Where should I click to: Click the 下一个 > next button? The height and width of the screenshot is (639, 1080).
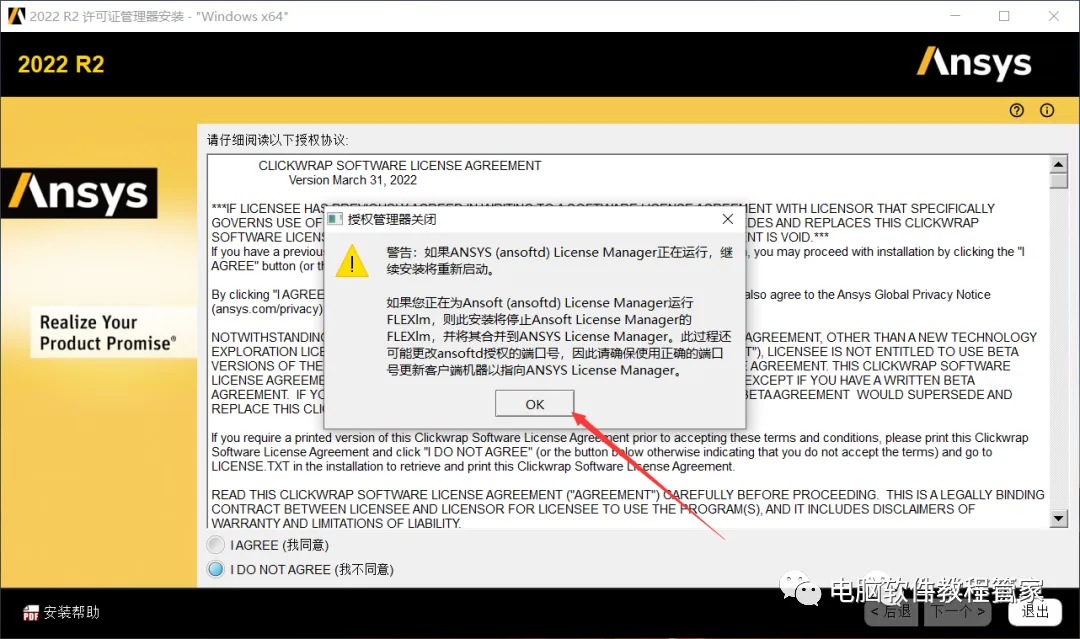(x=957, y=611)
